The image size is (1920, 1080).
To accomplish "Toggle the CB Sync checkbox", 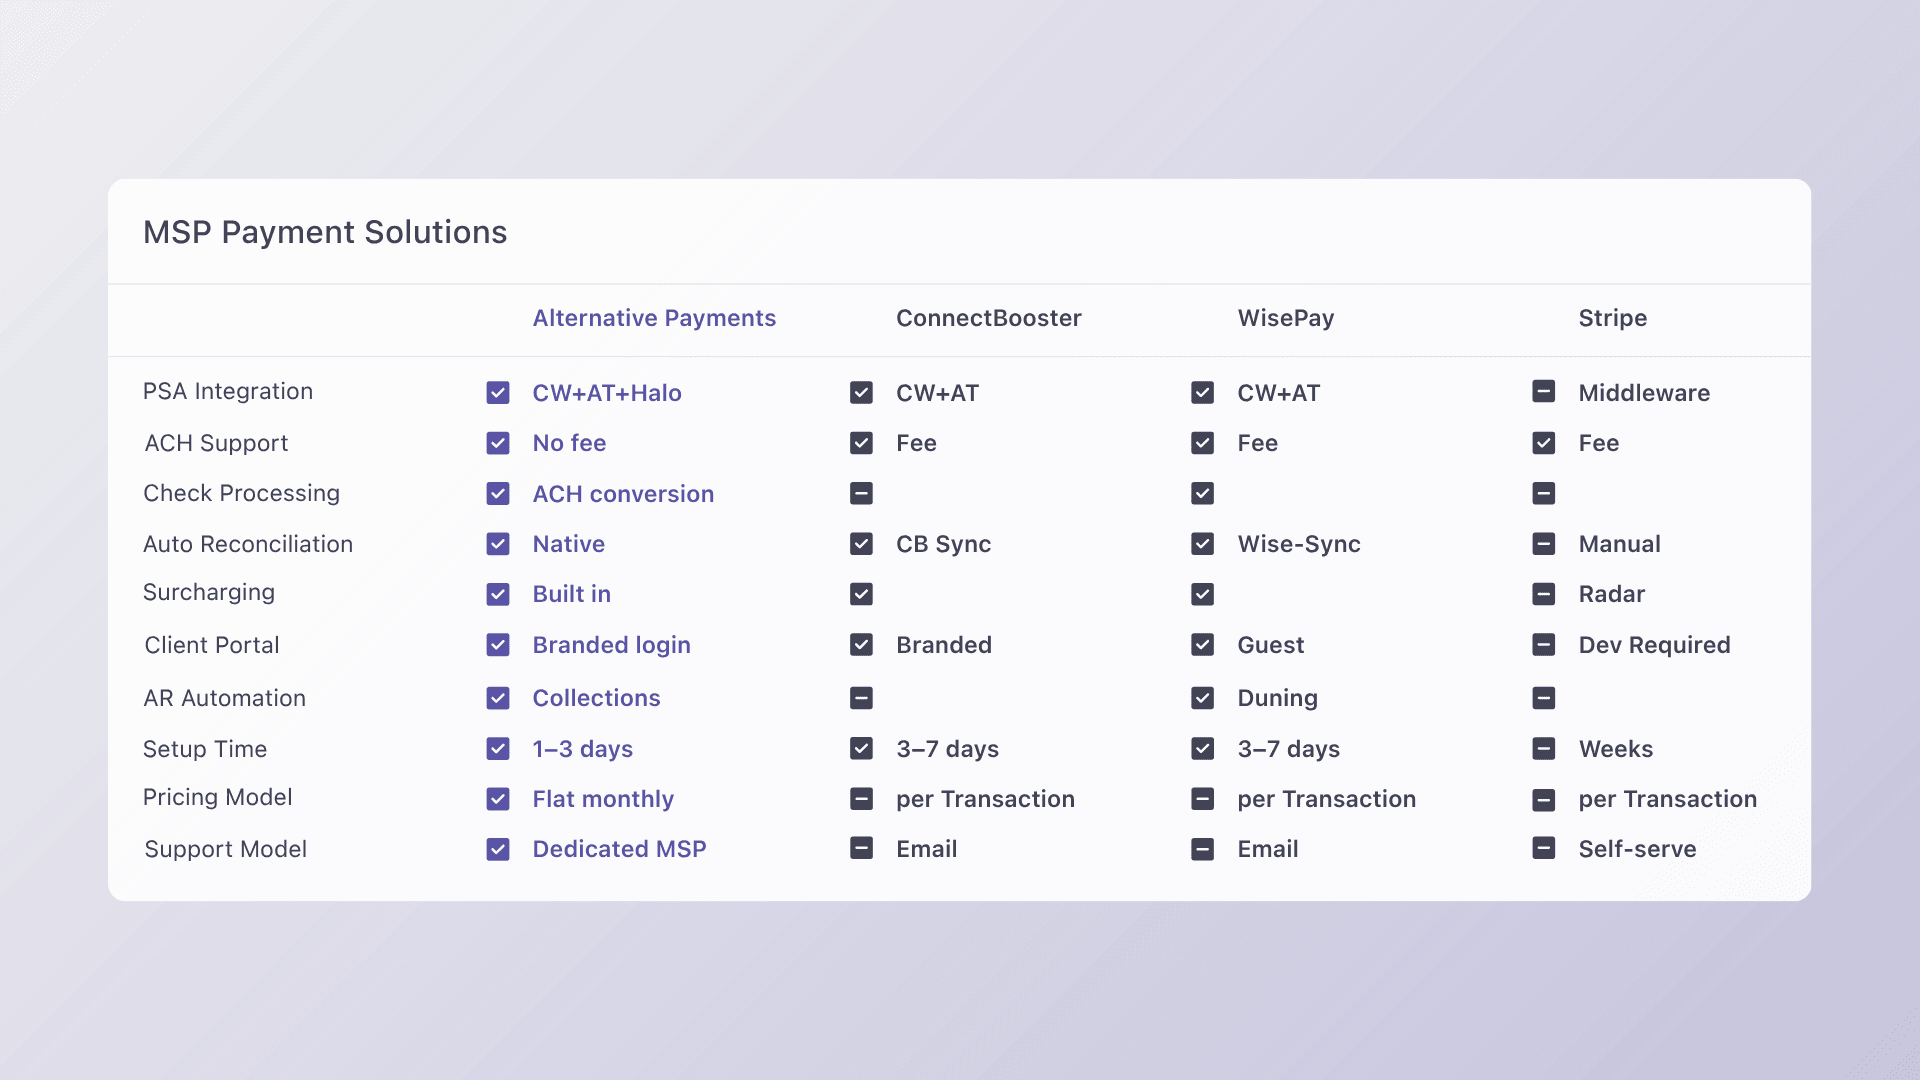I will point(861,544).
